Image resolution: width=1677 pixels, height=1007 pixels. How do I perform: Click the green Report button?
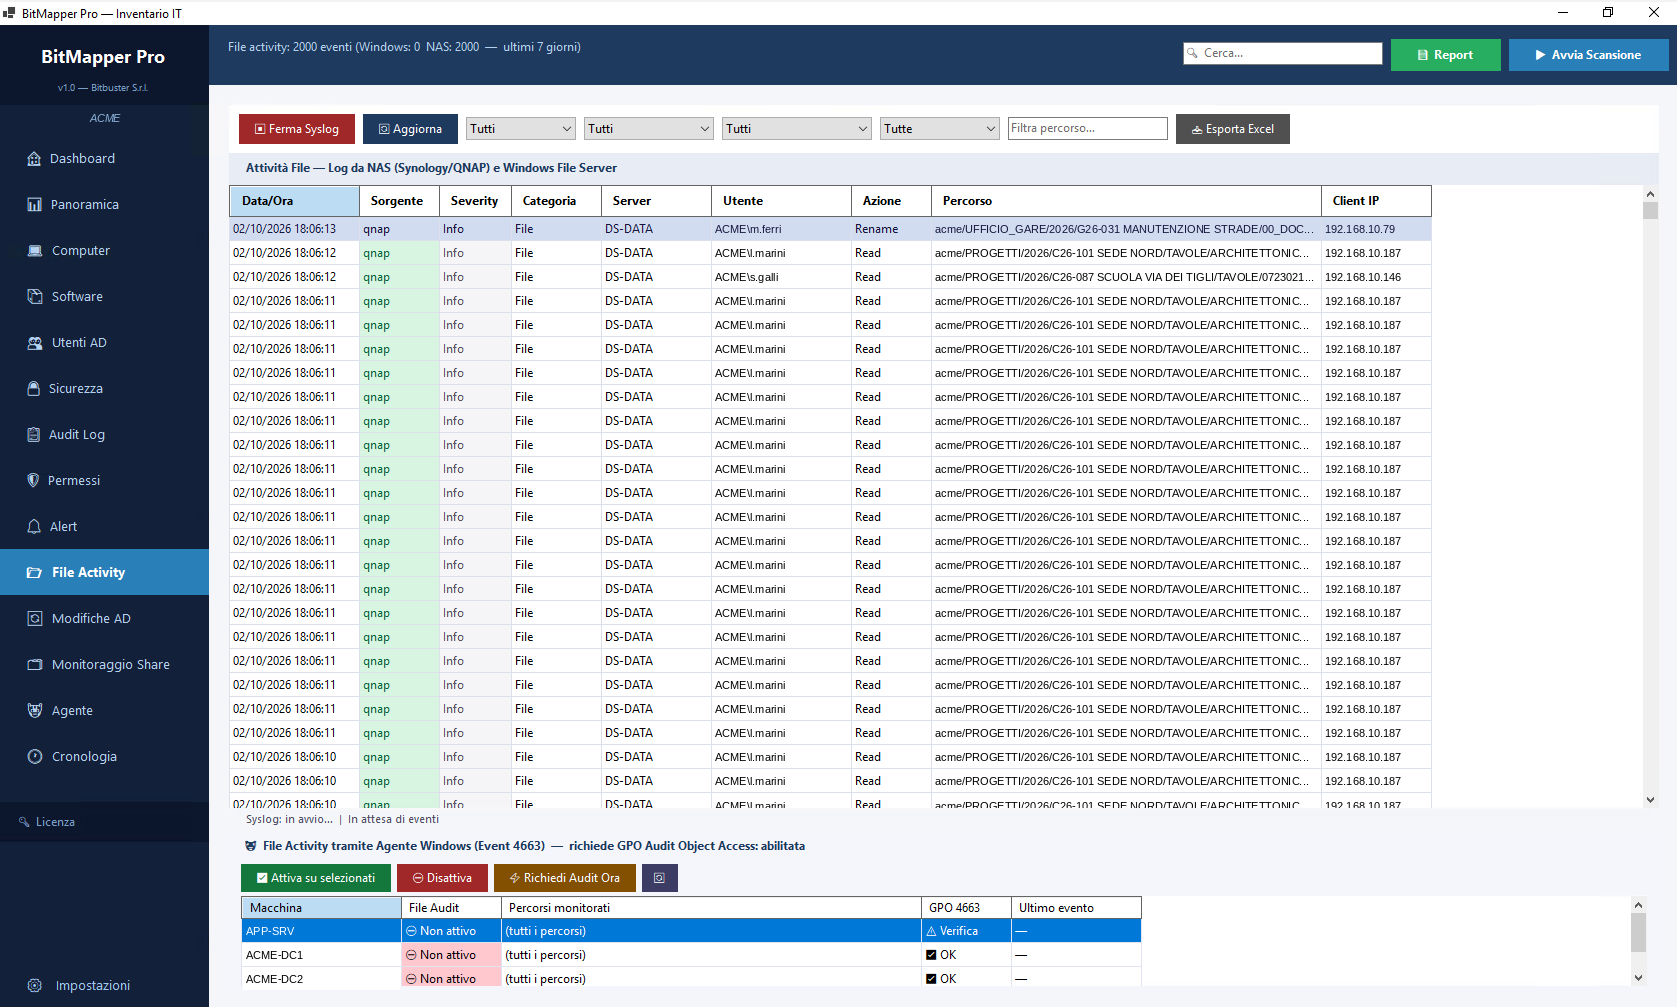(1446, 55)
